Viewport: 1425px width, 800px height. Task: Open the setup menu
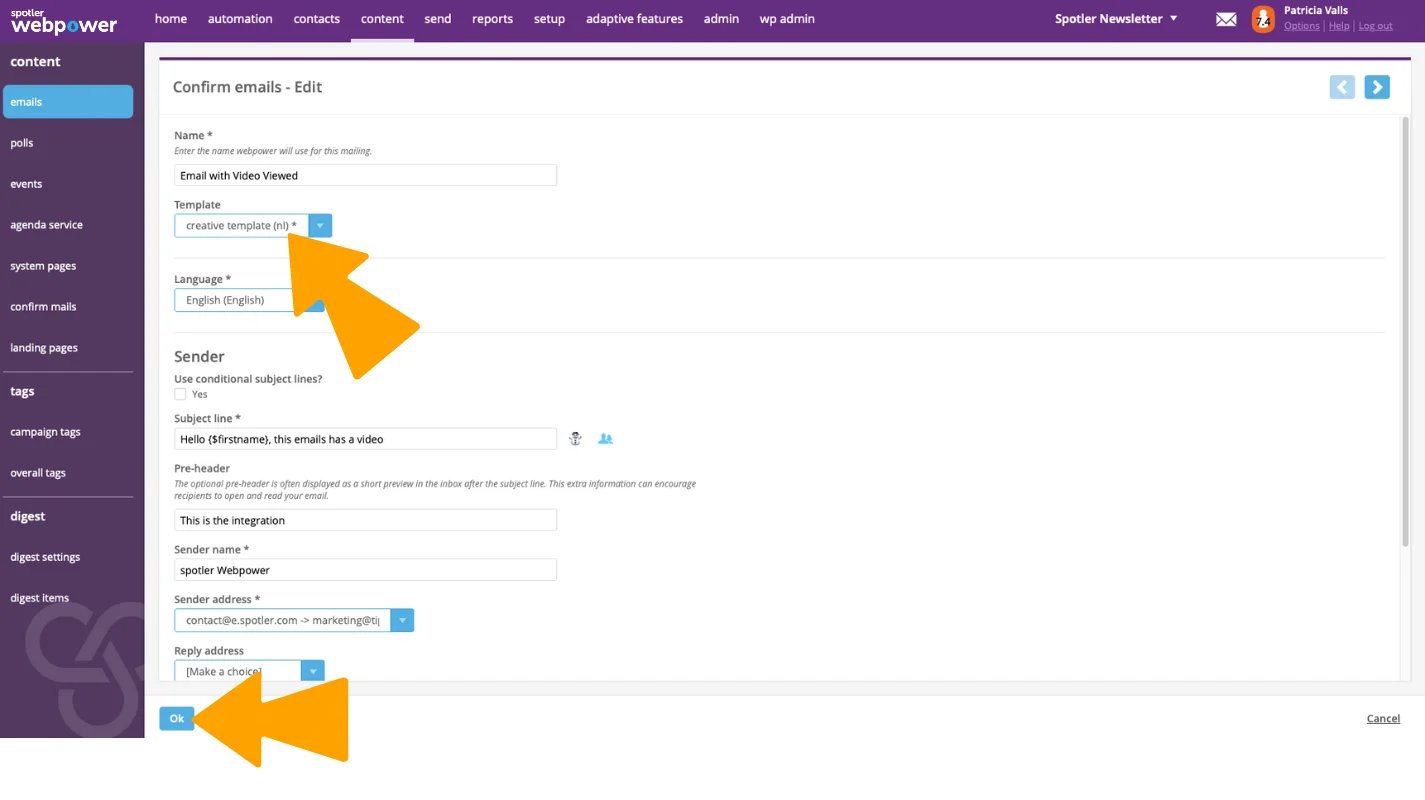pos(549,19)
